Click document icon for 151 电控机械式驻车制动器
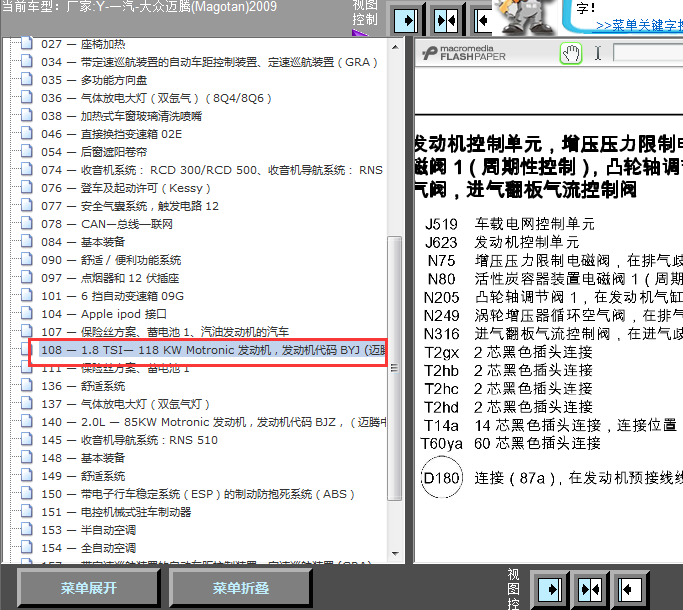This screenshot has height=610, width=683. pyautogui.click(x=27, y=511)
